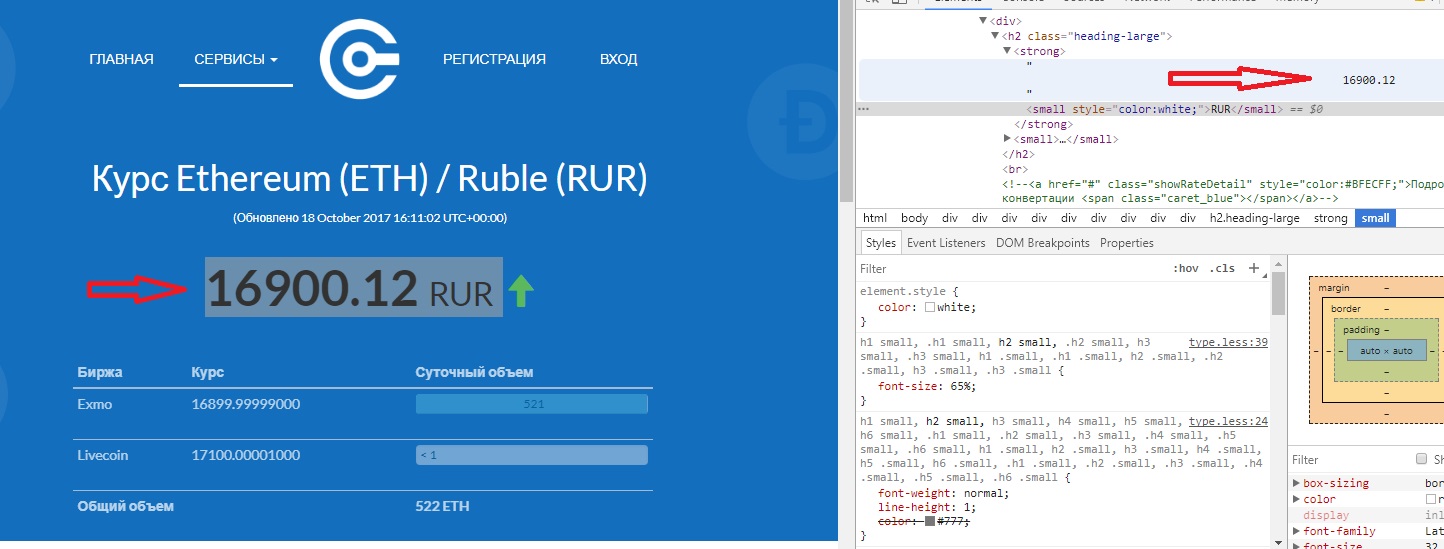Screen dimensions: 1444x549
Task: Click scroll-down arrow of Styles pane
Action: point(1278,543)
